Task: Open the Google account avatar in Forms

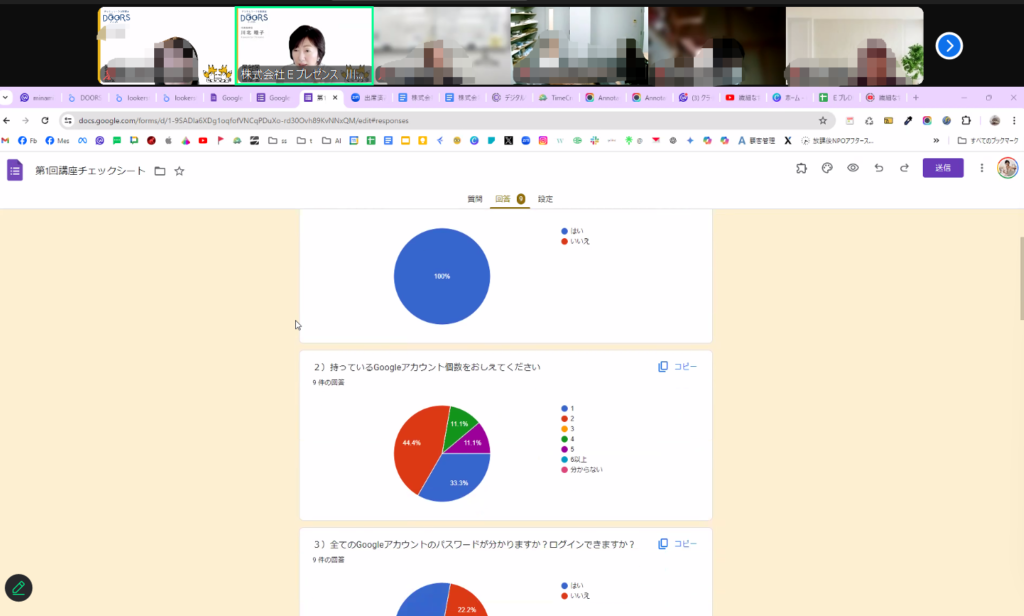Action: [1007, 168]
